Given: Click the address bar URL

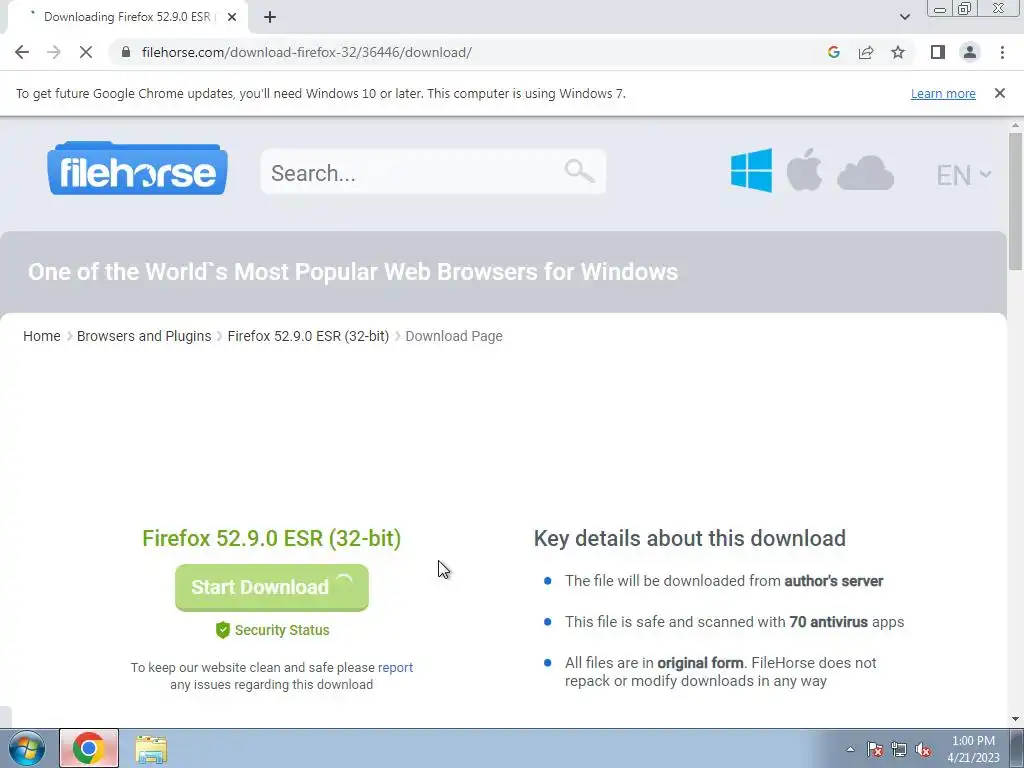Looking at the screenshot, I should coord(307,52).
